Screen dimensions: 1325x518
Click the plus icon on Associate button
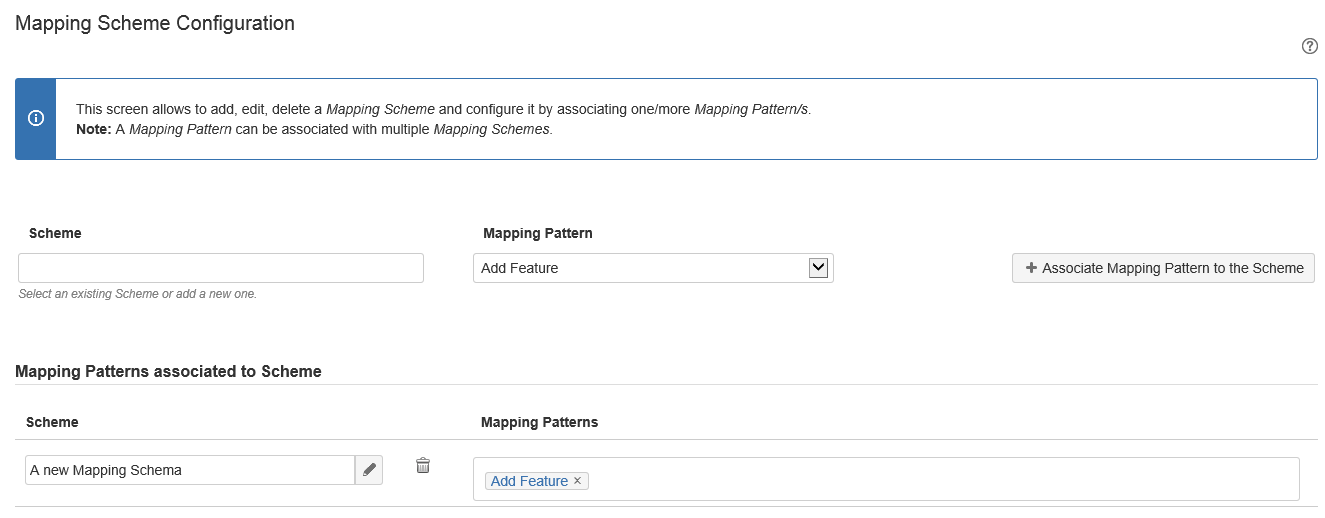pyautogui.click(x=1031, y=268)
